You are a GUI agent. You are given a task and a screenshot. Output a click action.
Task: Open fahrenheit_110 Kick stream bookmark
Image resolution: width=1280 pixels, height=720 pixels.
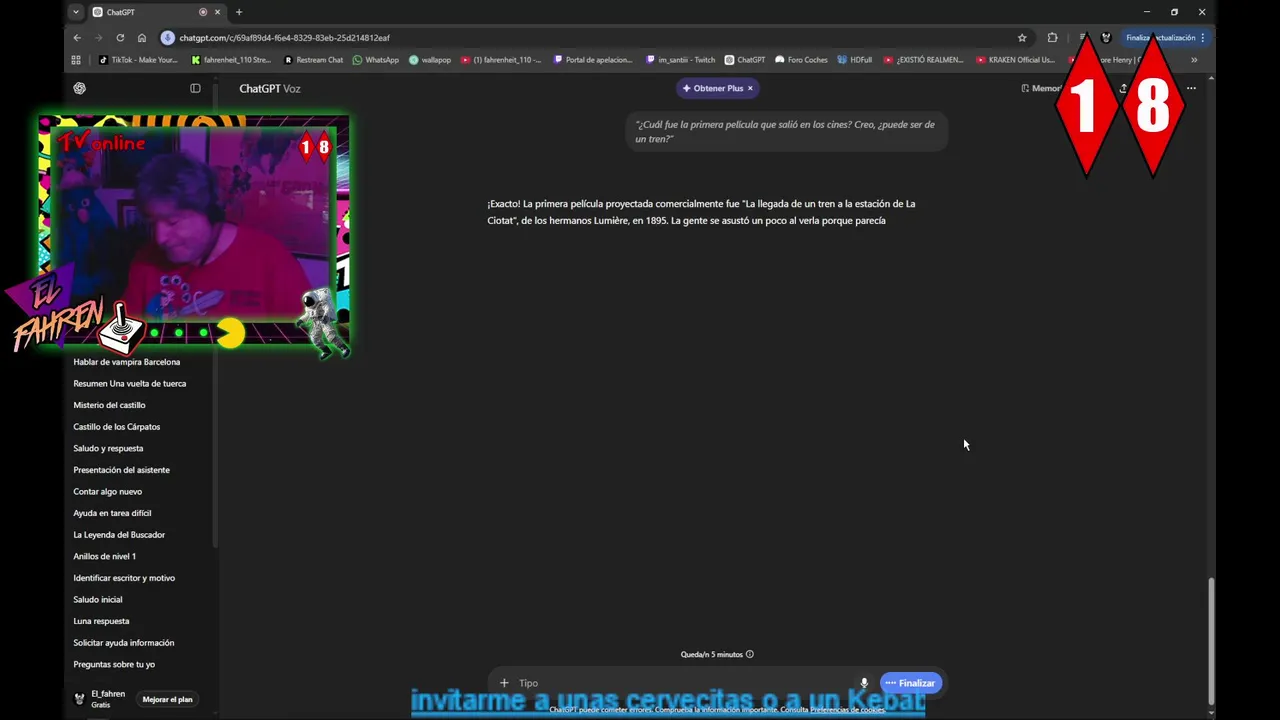coord(231,60)
